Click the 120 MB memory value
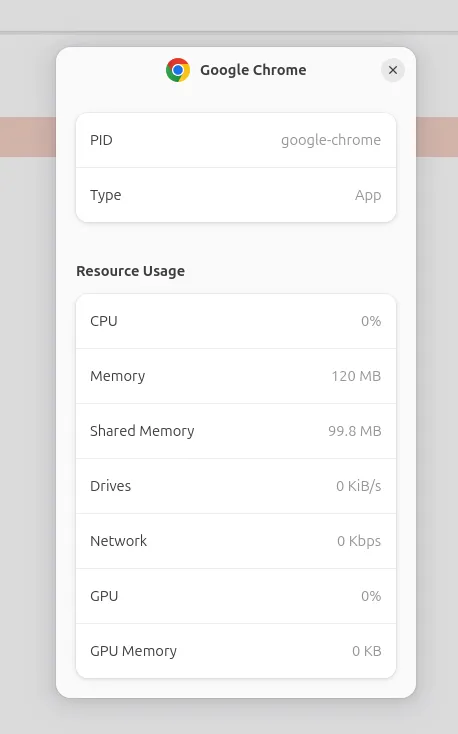Viewport: 458px width, 734px height. pos(356,376)
